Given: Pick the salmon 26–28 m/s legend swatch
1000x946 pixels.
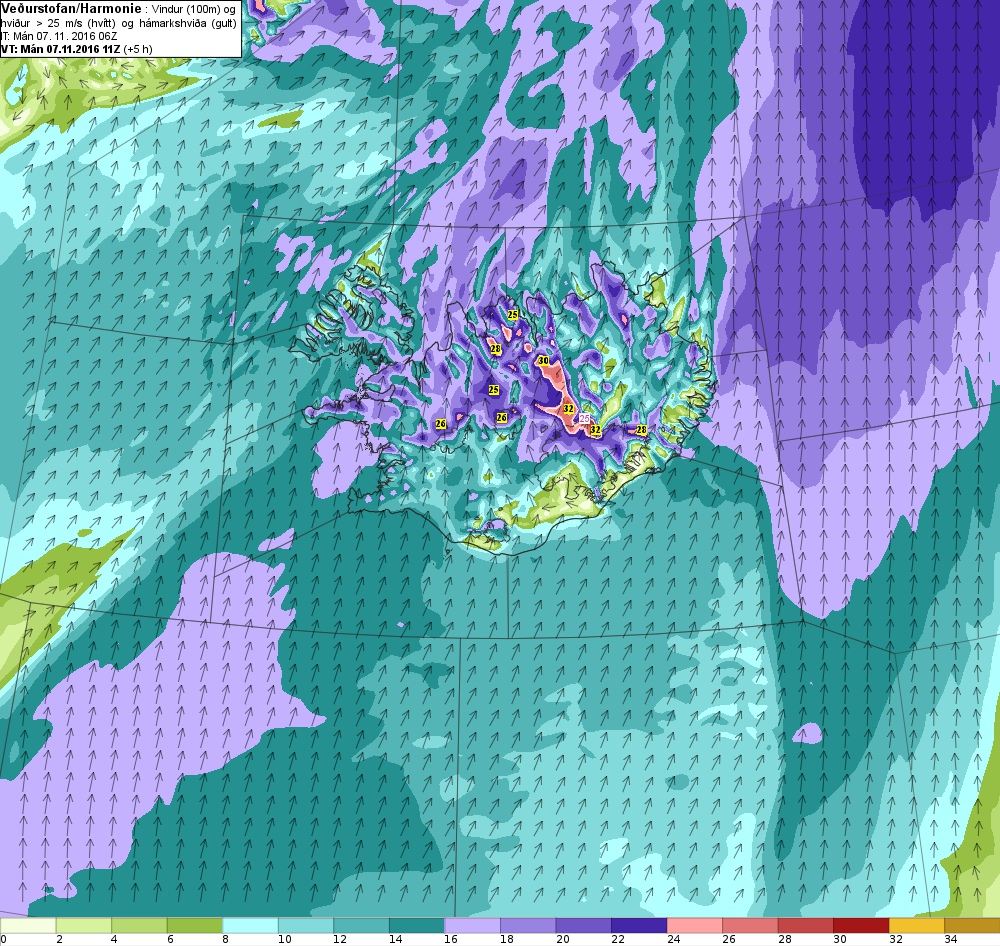Looking at the screenshot, I should click(749, 925).
